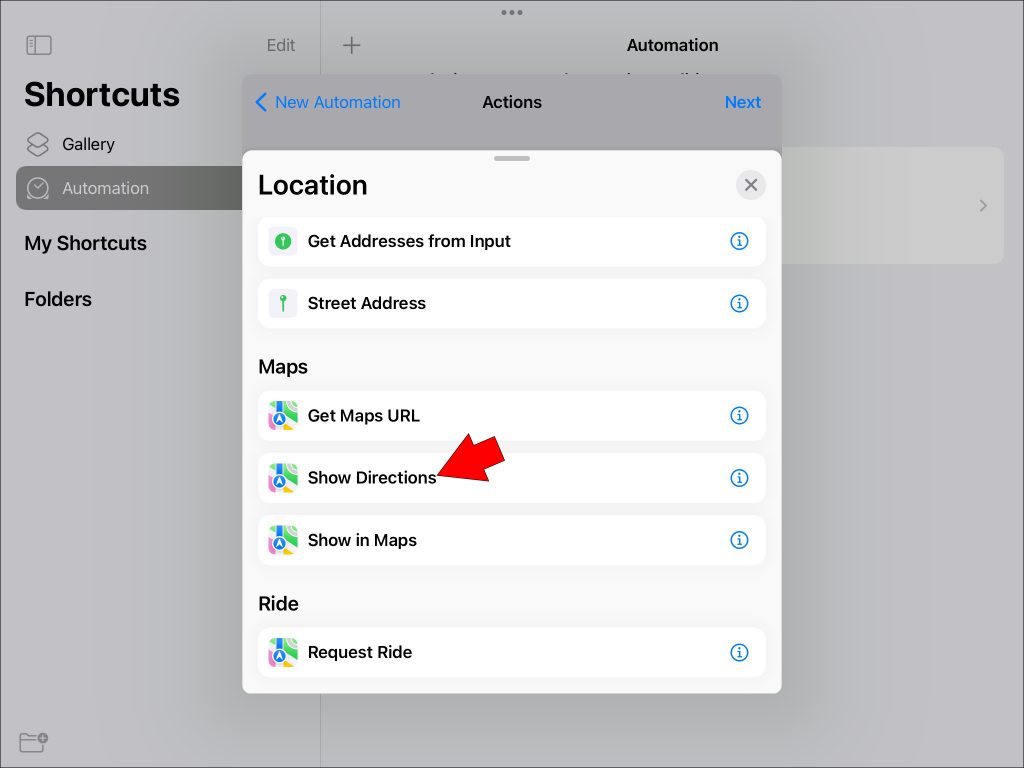Tap Edit above the shortcuts list

tap(280, 45)
